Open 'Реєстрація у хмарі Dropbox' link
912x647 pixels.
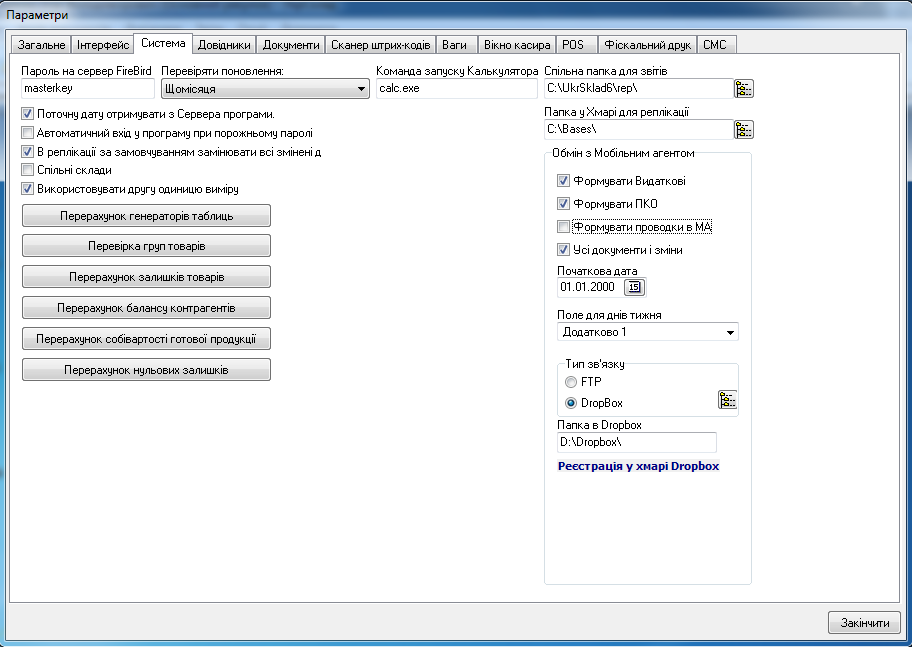click(x=638, y=466)
